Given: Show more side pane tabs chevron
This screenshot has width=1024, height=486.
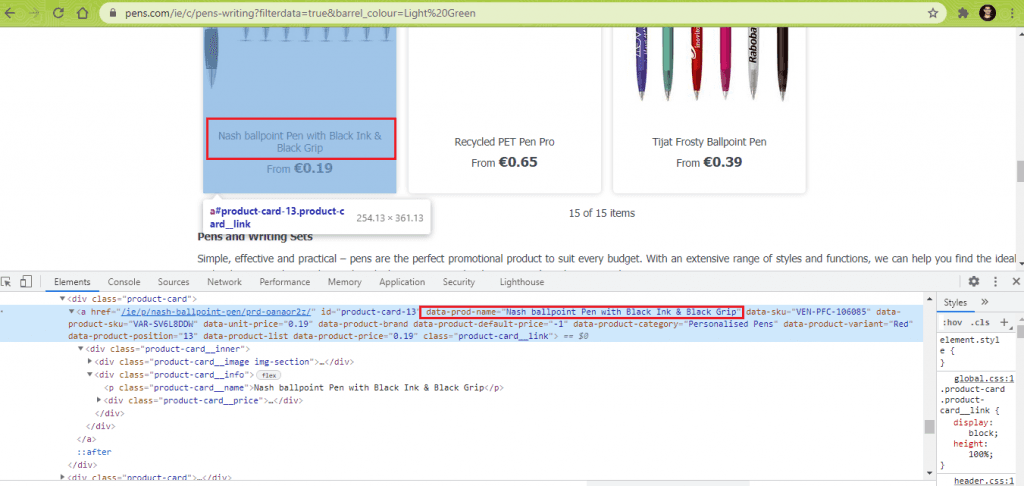Looking at the screenshot, I should [x=985, y=302].
